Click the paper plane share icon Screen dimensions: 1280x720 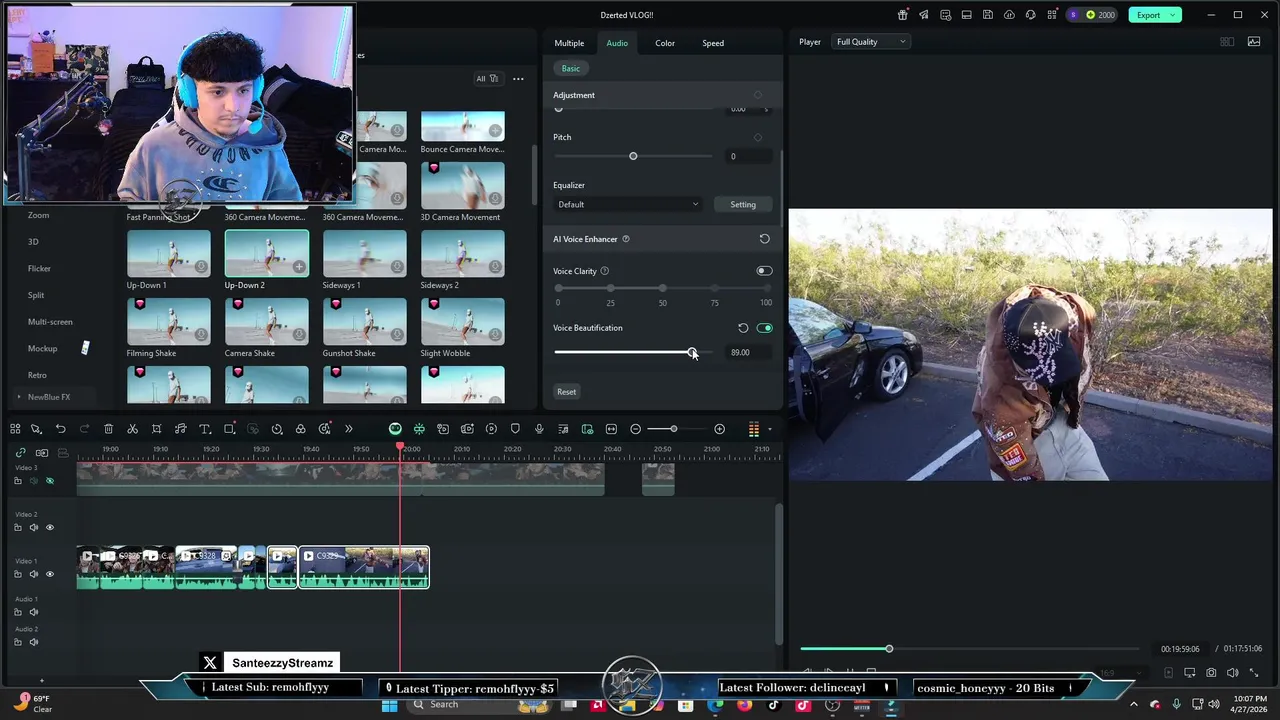pos(924,15)
